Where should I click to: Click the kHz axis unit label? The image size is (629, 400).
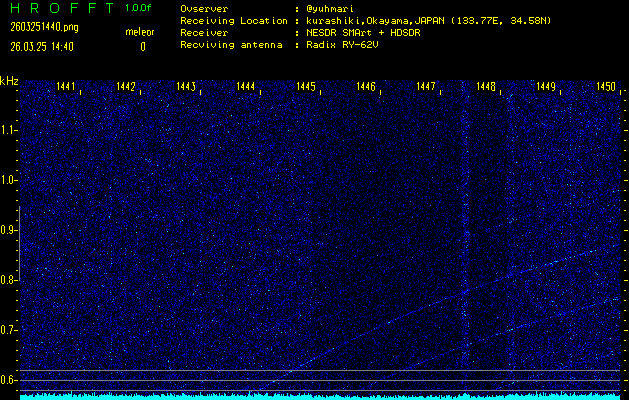(x=9, y=80)
